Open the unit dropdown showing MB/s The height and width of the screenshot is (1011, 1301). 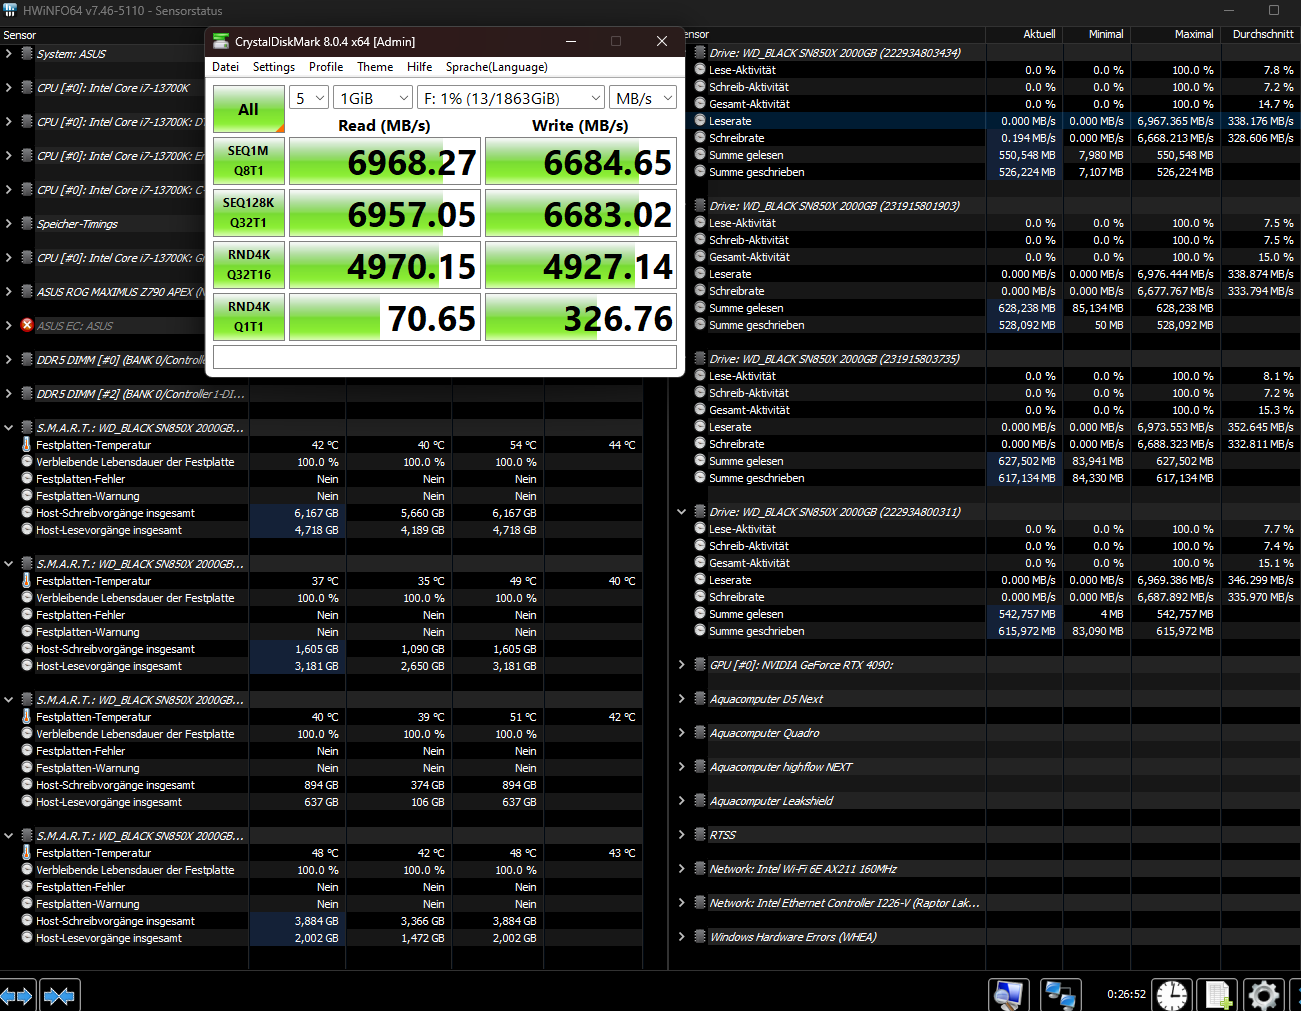(x=643, y=98)
